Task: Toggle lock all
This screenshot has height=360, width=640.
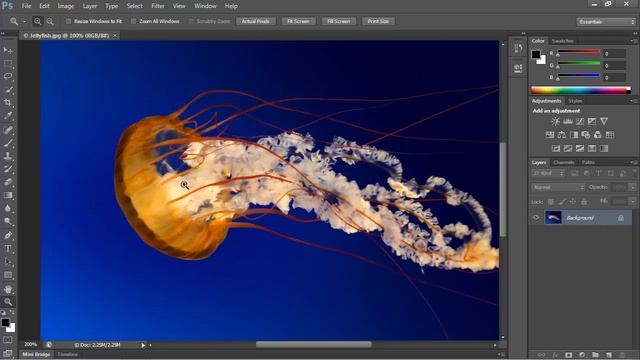Action: click(x=584, y=202)
